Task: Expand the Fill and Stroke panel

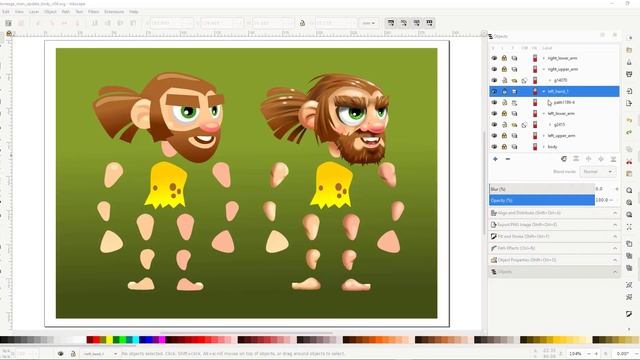Action: (x=554, y=236)
